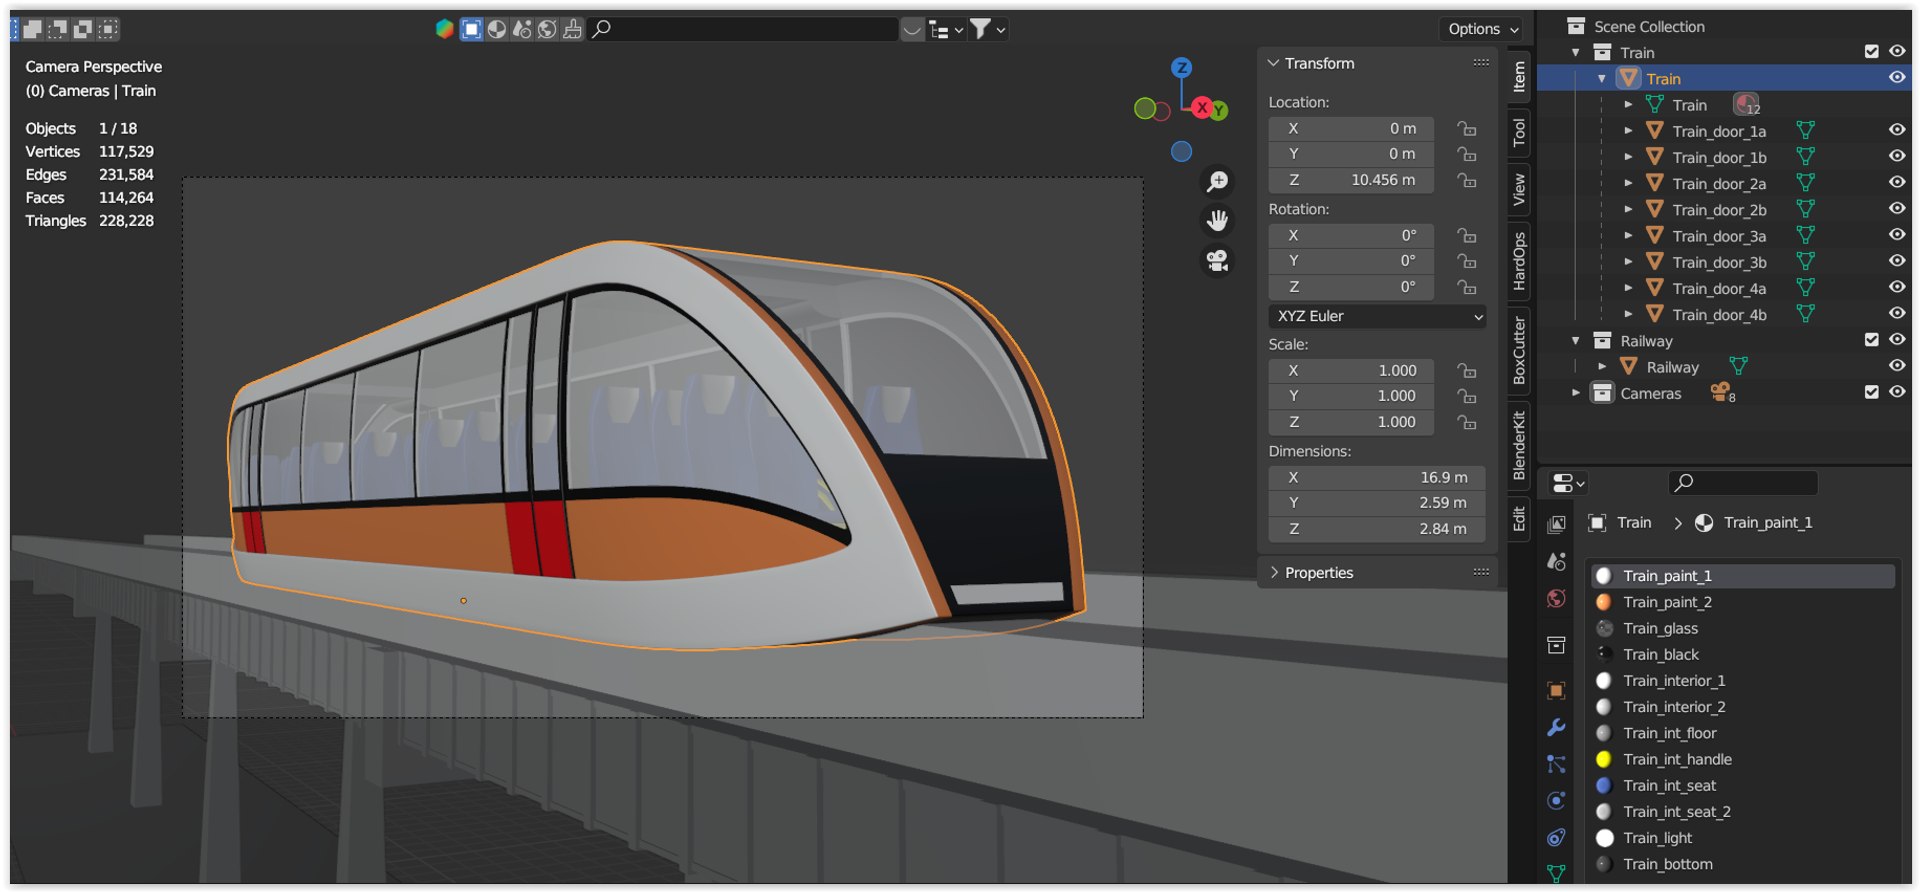Click the camera data icon beside Cameras
The width and height of the screenshot is (1920, 892).
tap(1721, 393)
